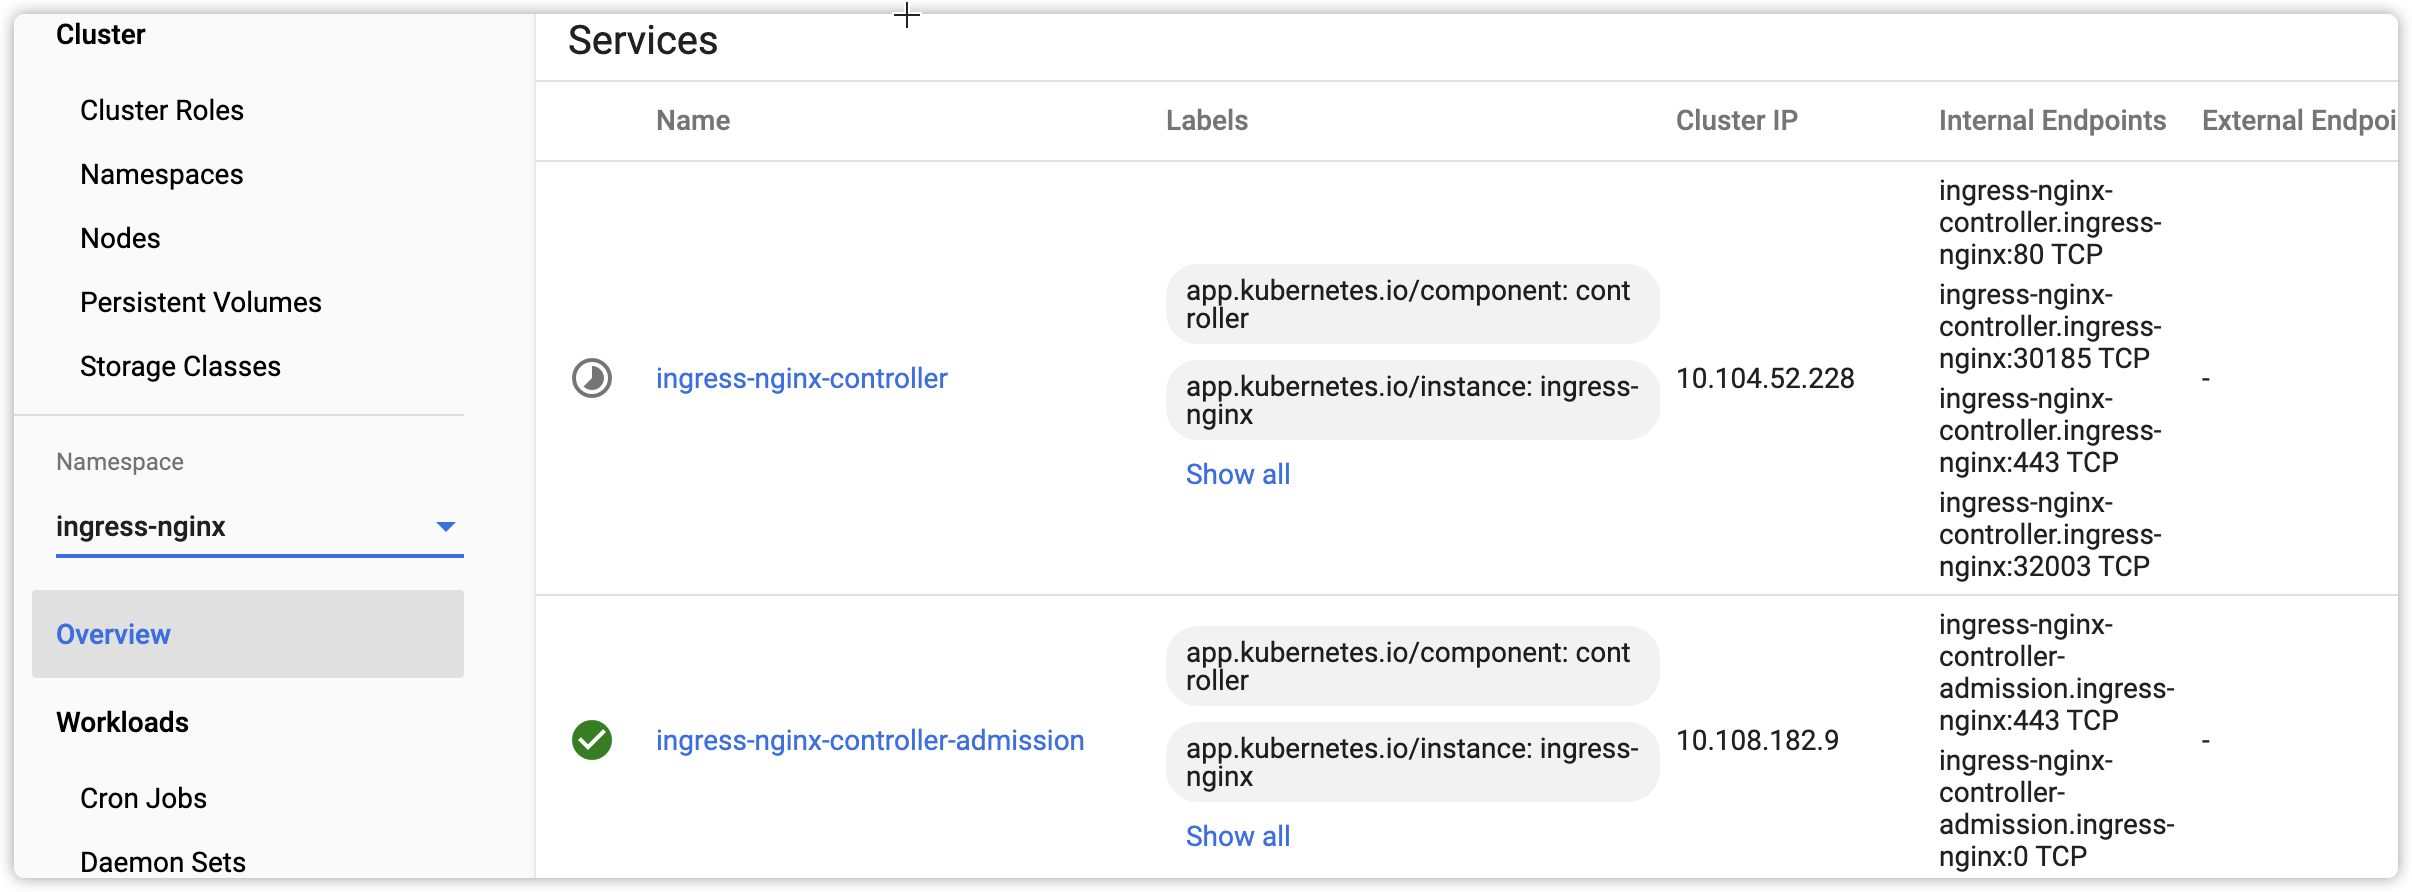2412x892 pixels.
Task: Navigate to Nodes page
Action: point(120,239)
